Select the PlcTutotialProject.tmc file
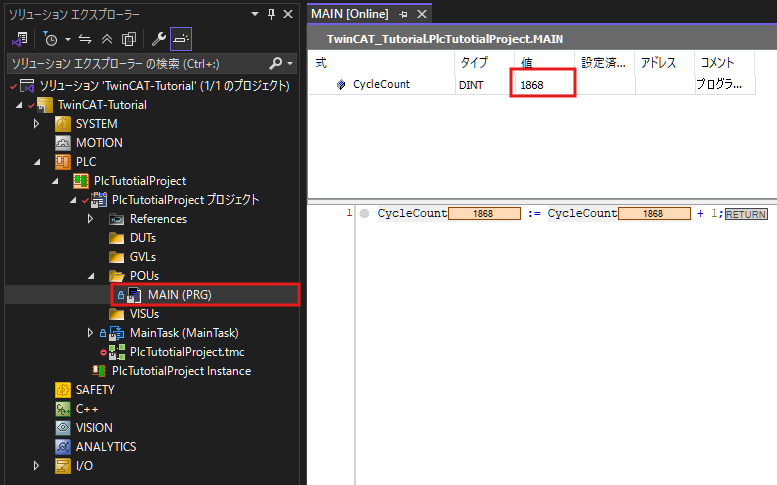 click(187, 352)
